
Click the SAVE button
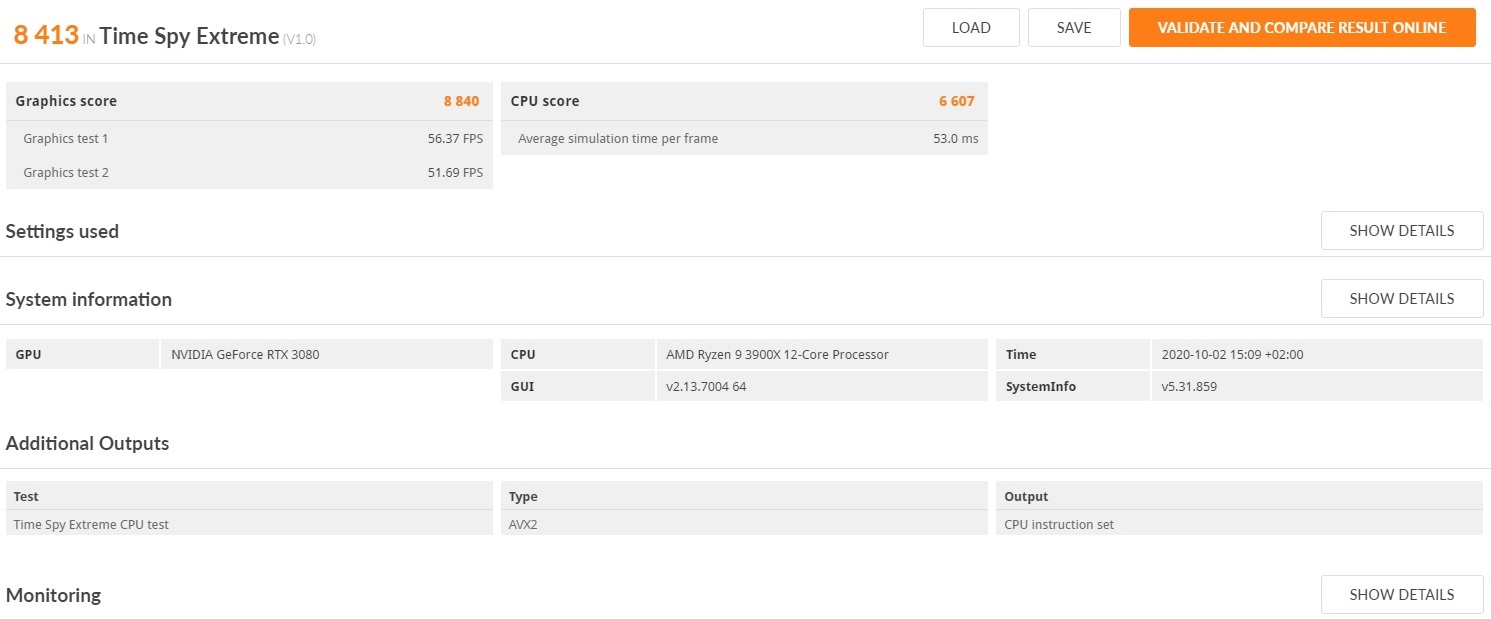(1074, 28)
